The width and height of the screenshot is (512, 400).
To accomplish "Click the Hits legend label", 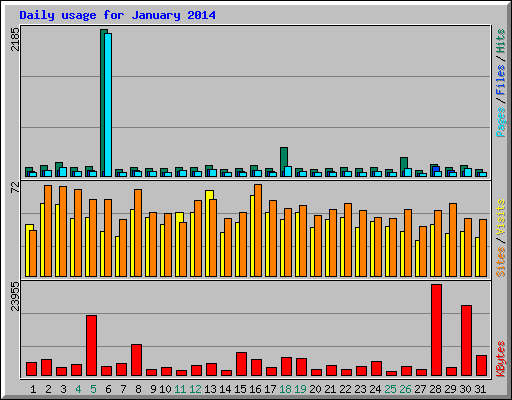I will (x=501, y=41).
